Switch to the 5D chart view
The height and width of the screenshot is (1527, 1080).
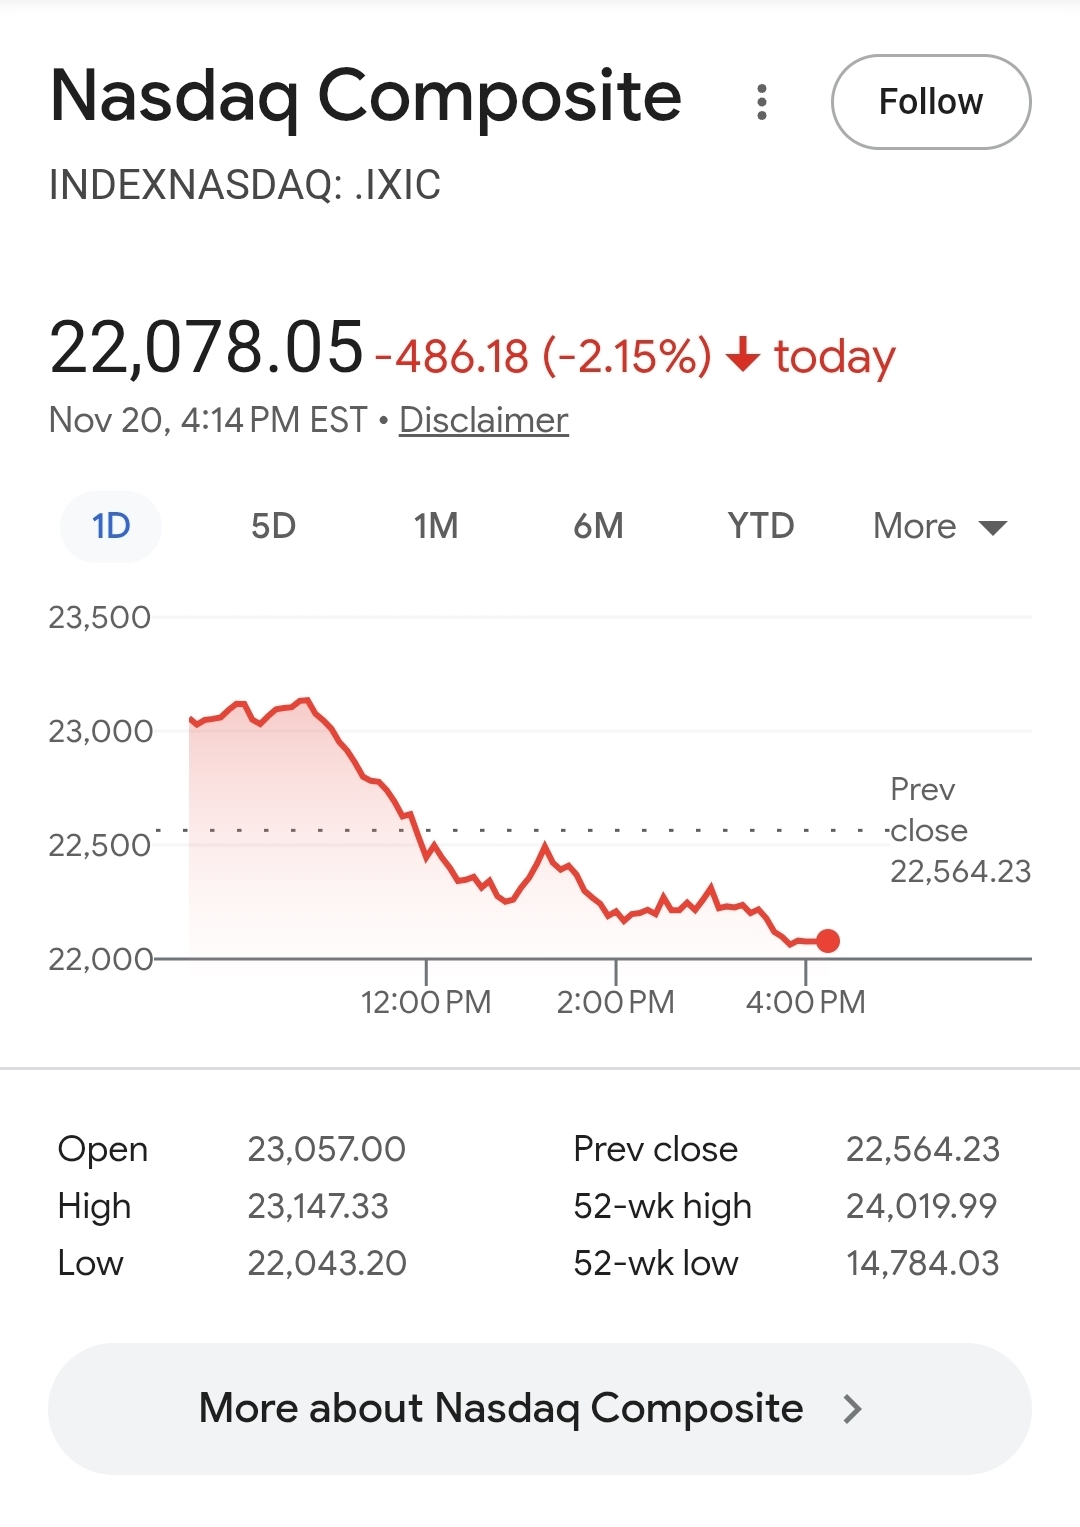(x=275, y=525)
